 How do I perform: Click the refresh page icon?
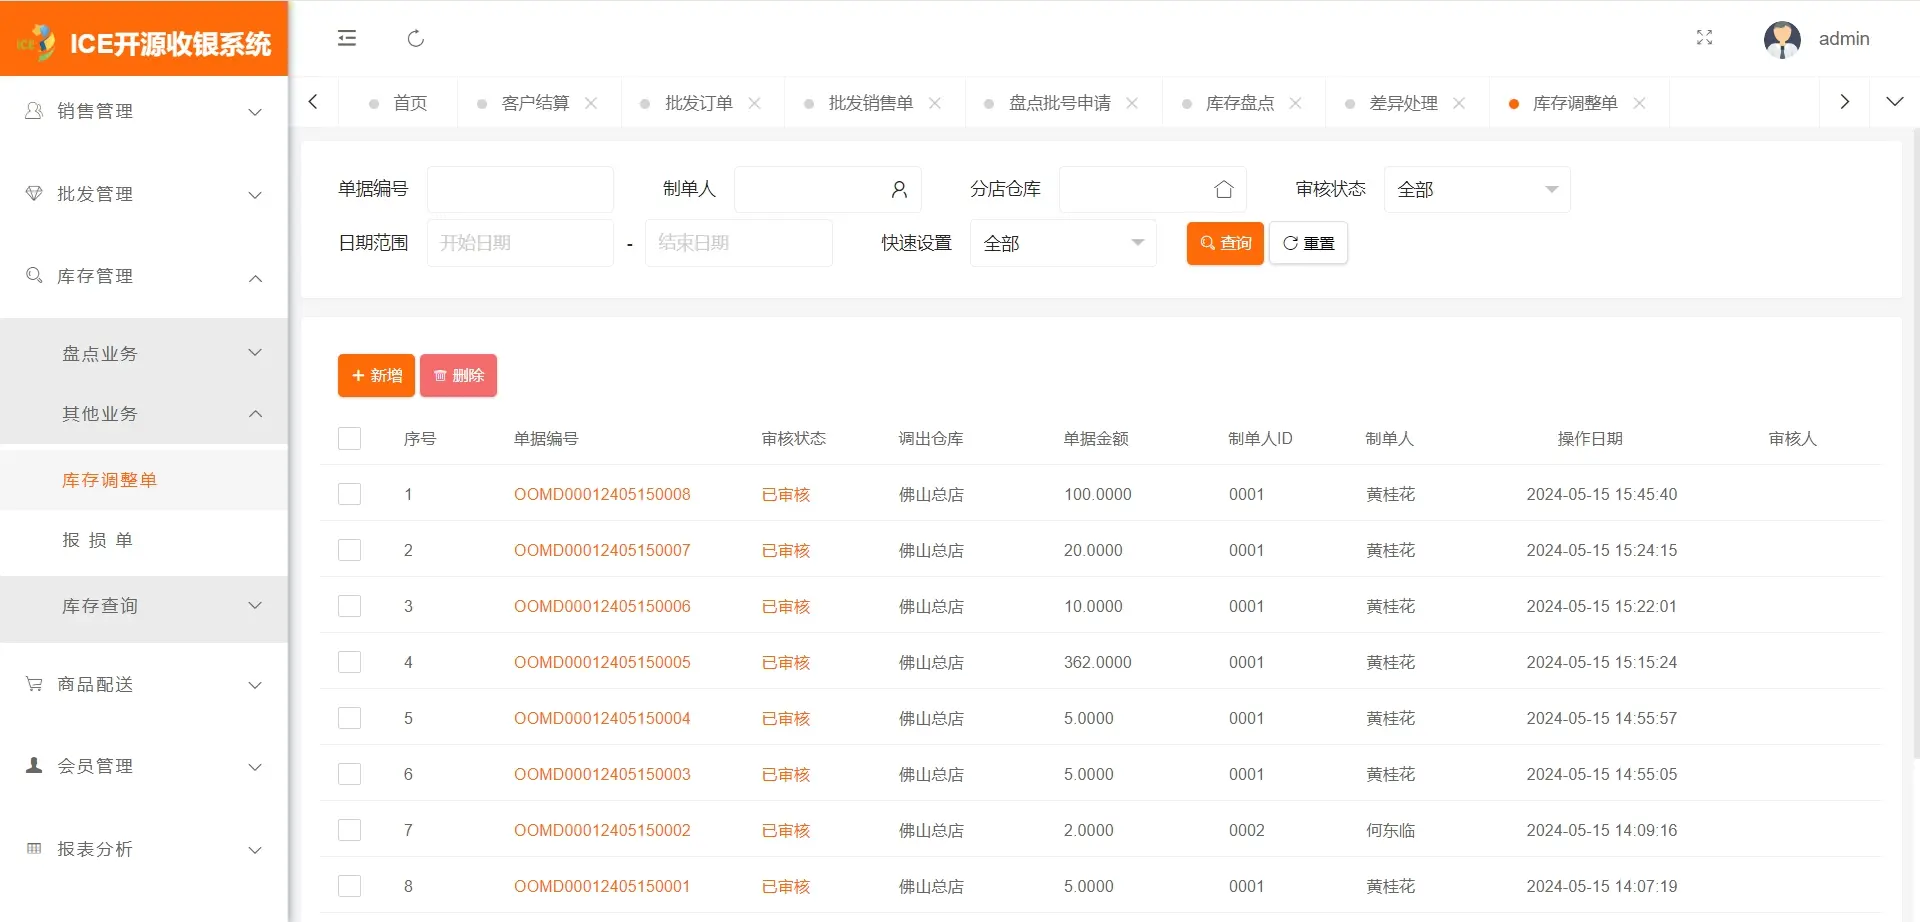(x=416, y=38)
